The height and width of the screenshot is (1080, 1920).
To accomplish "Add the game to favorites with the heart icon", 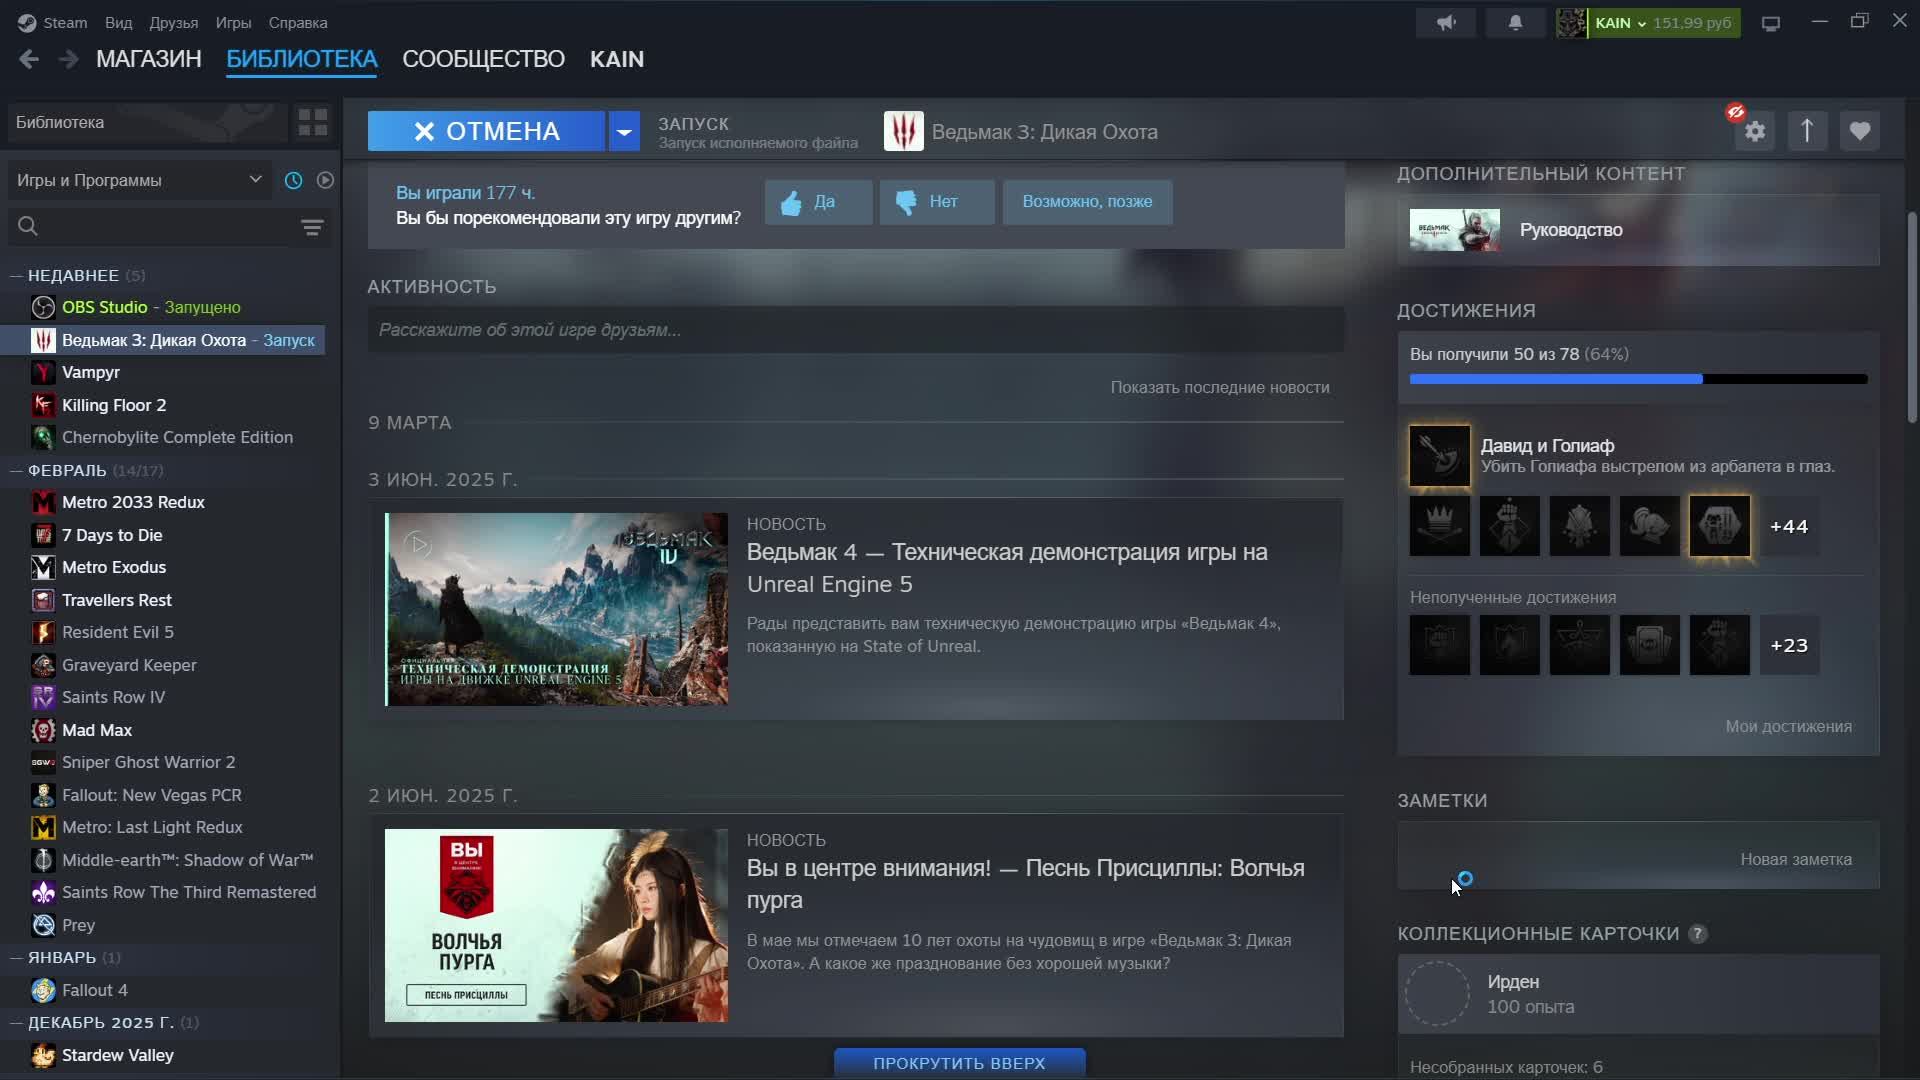I will coord(1859,131).
